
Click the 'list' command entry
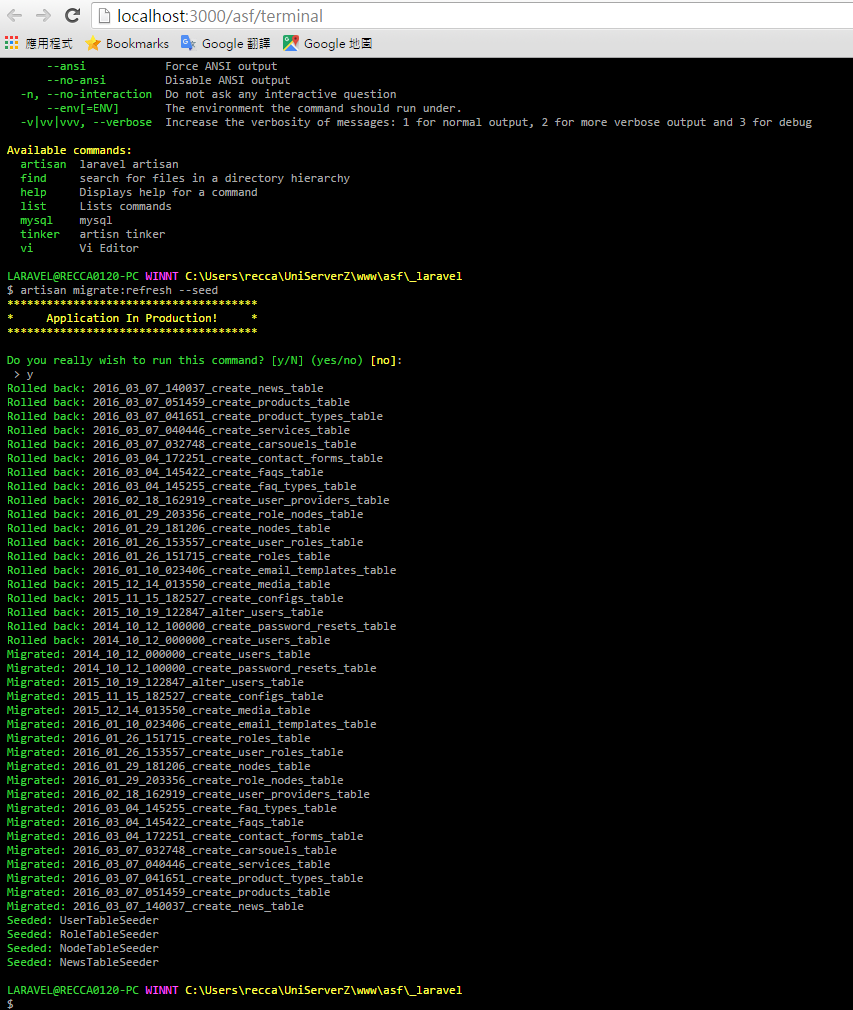pyautogui.click(x=33, y=206)
